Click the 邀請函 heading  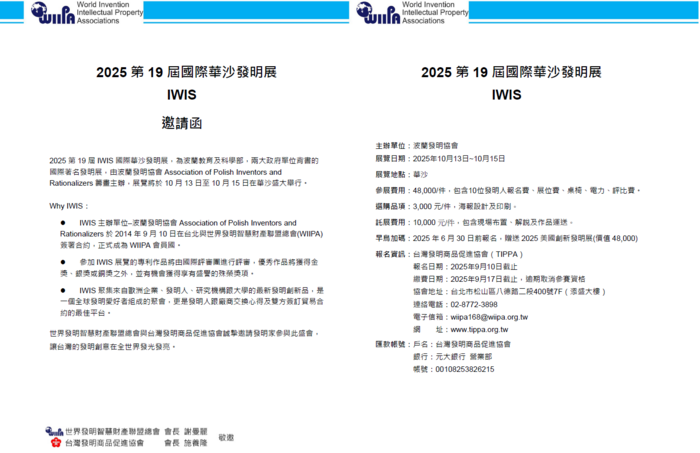182,123
